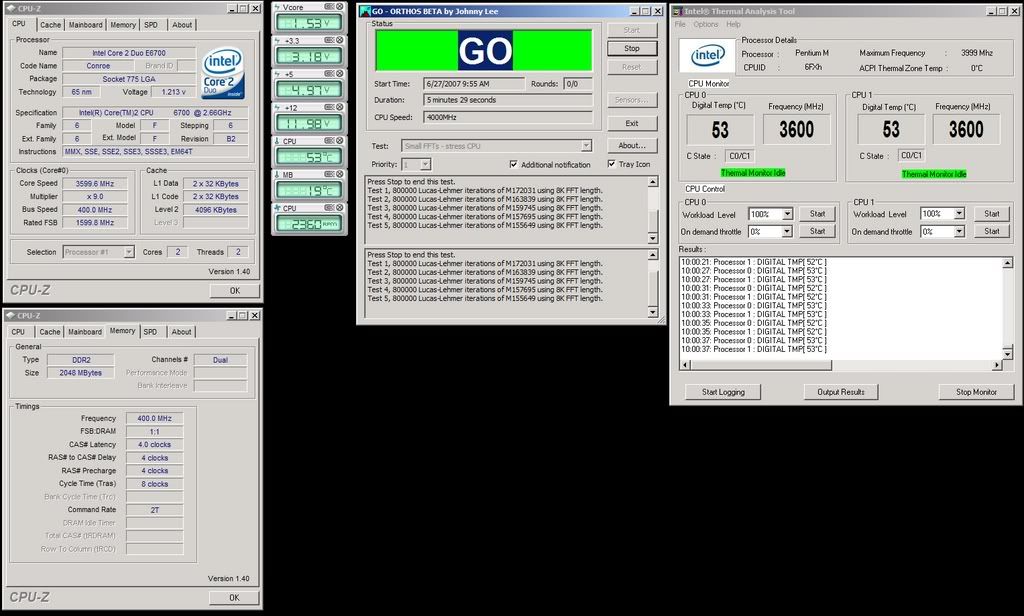
Task: Open CPU 0 Workload Level dropdown
Action: click(787, 214)
